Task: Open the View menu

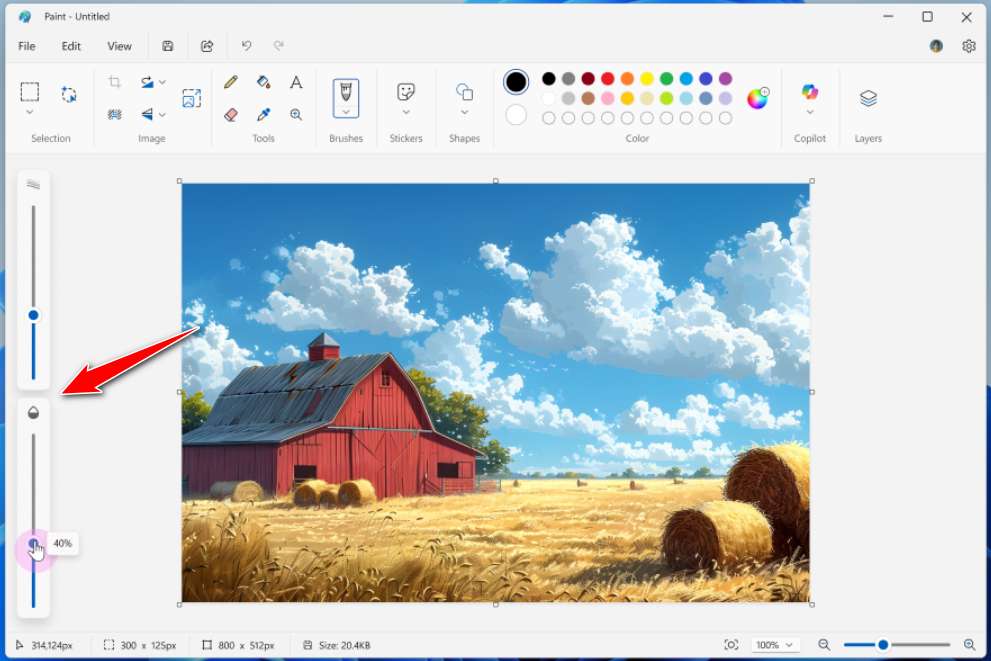Action: coord(119,46)
